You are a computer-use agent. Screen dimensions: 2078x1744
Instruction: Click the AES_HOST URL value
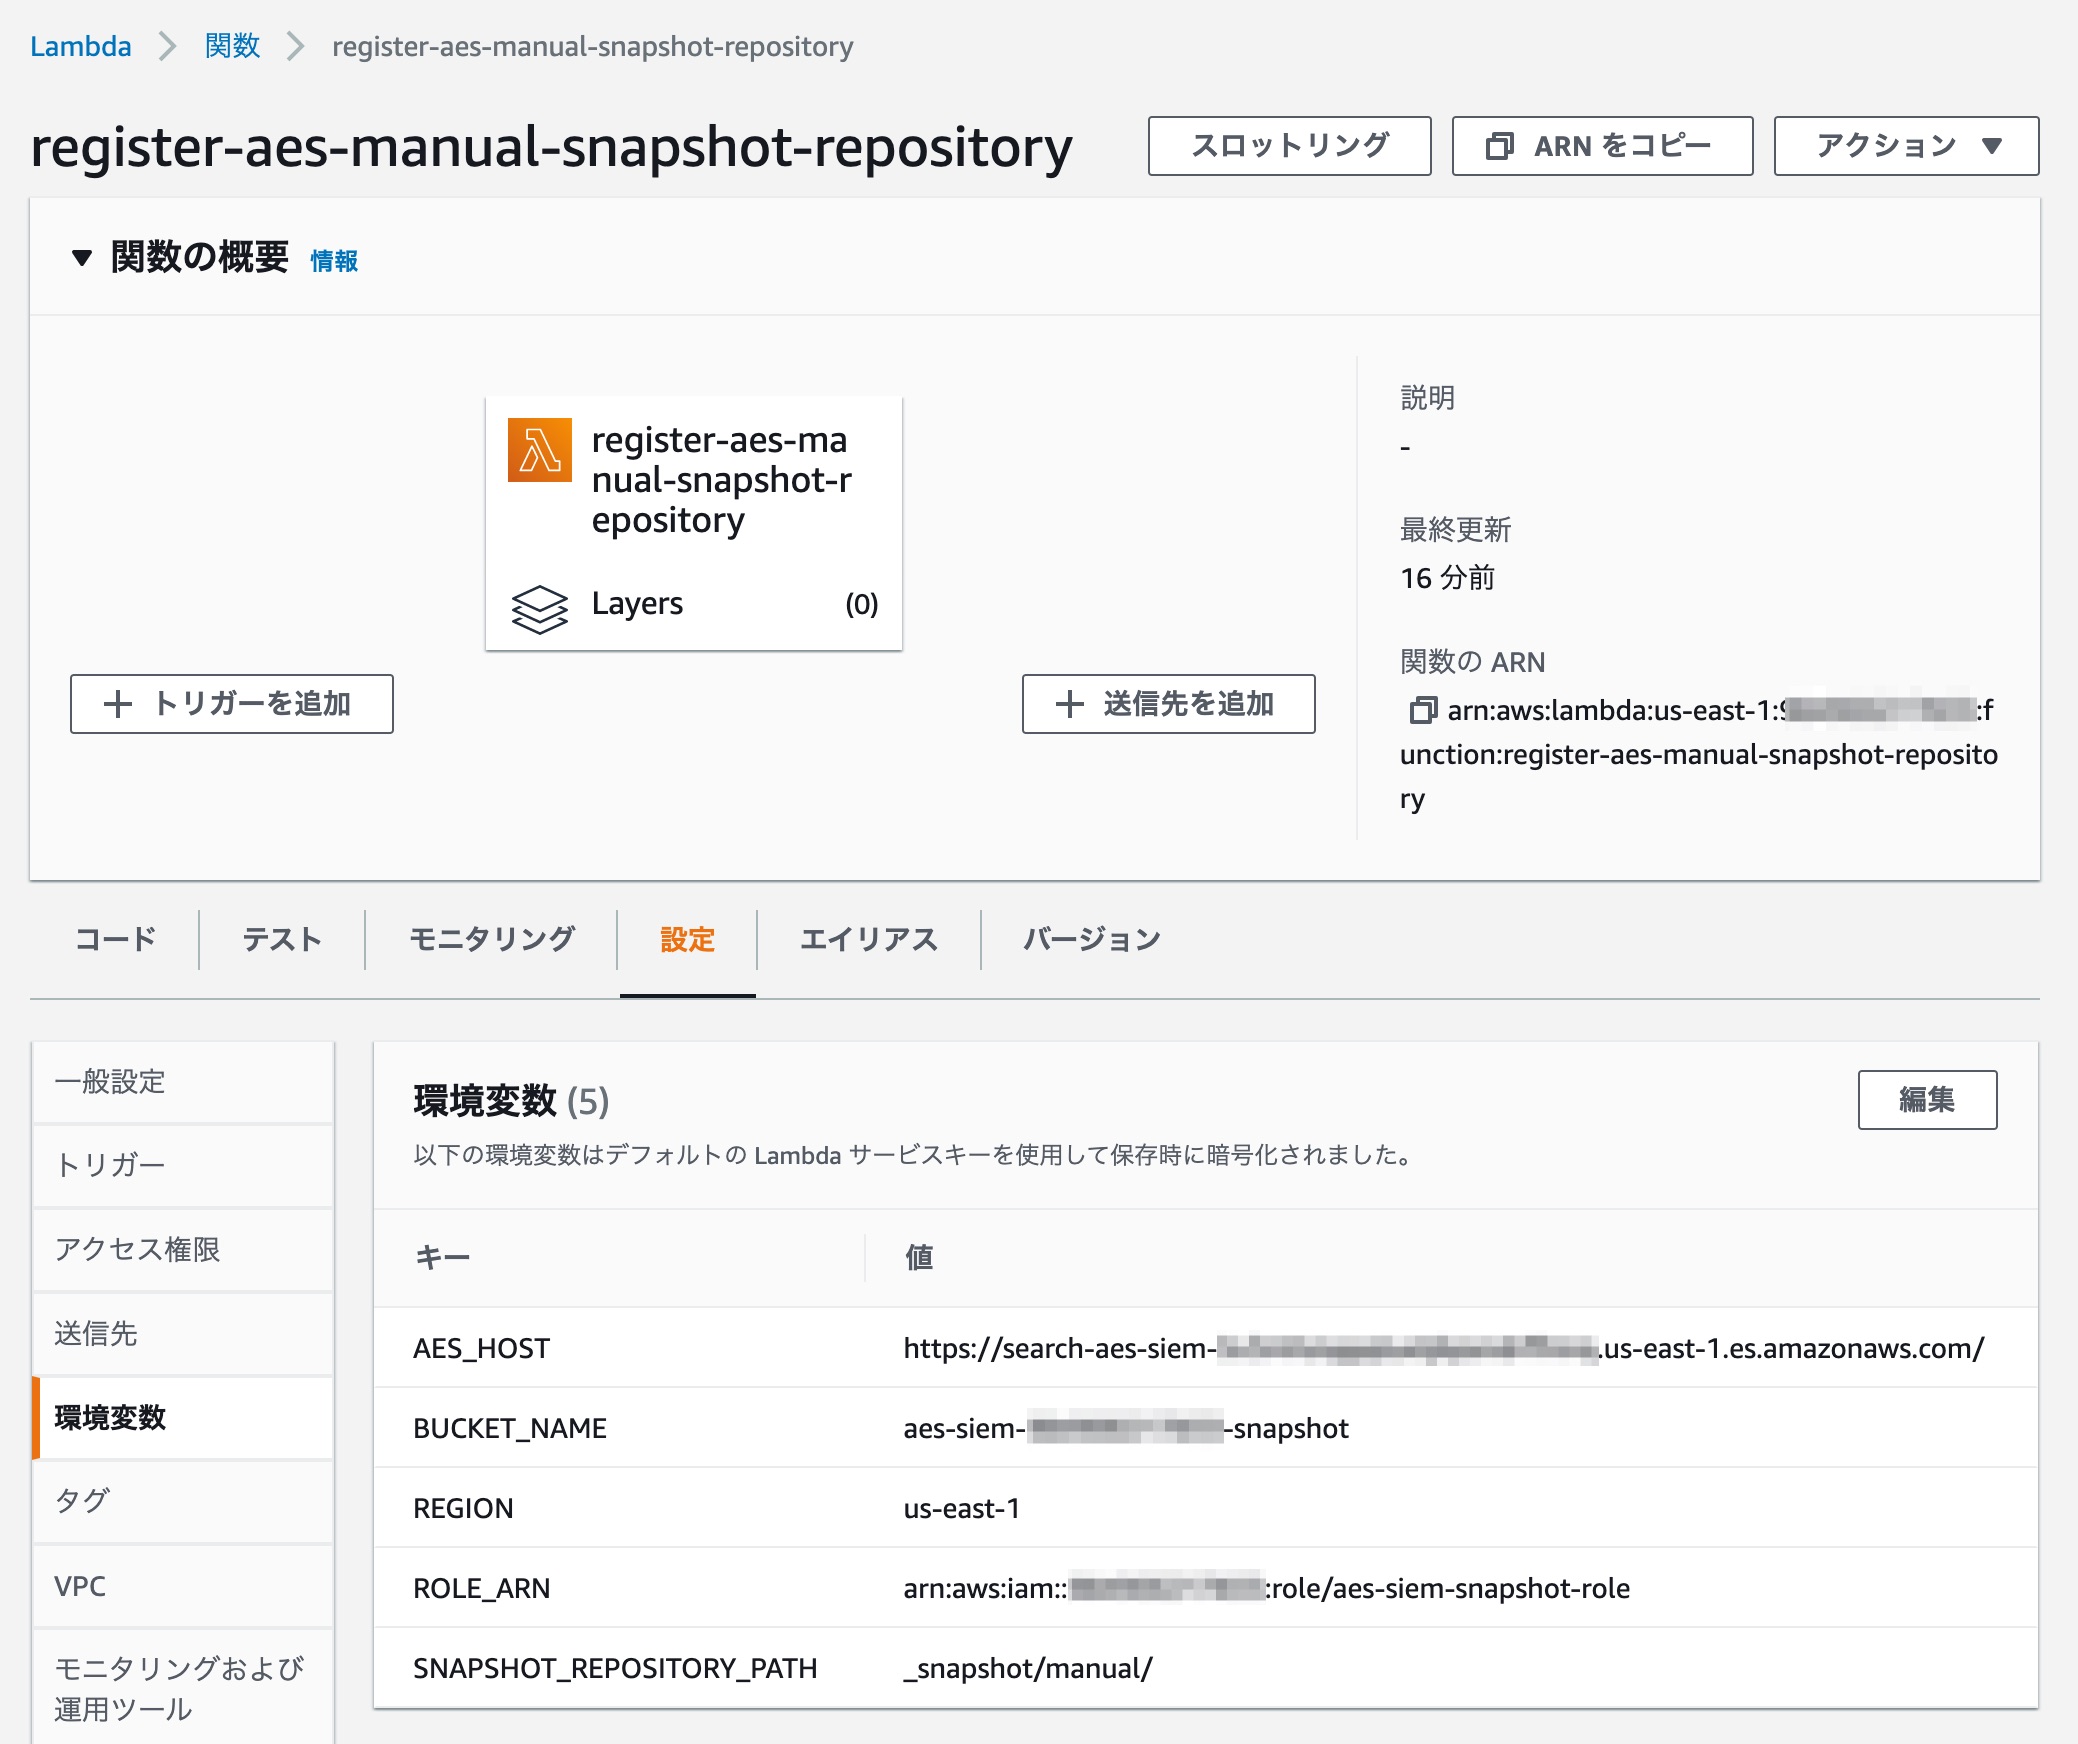(1444, 1348)
